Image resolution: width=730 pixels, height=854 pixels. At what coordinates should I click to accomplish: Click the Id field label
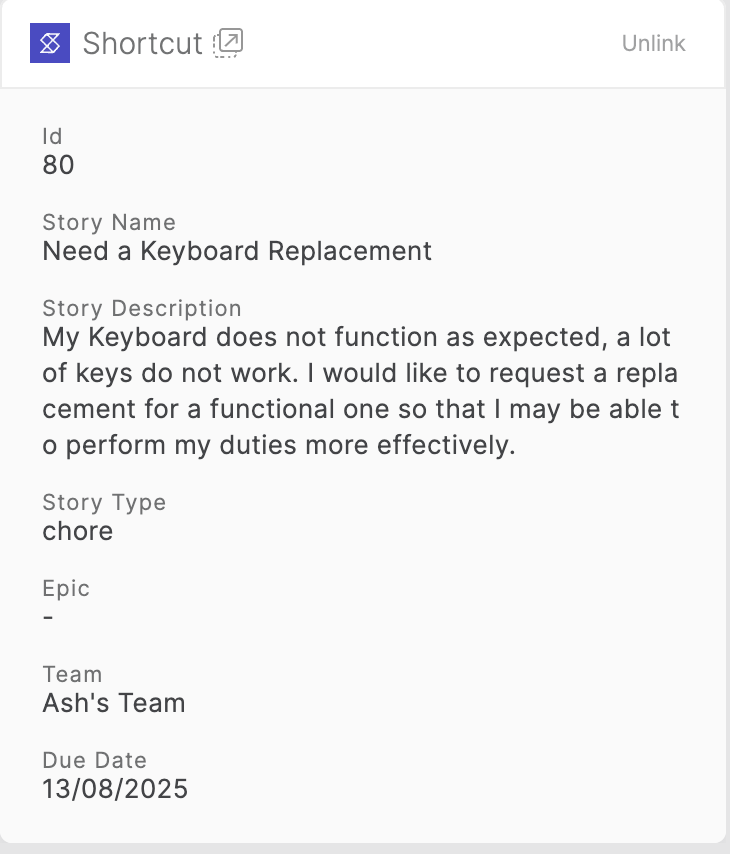pyautogui.click(x=52, y=137)
